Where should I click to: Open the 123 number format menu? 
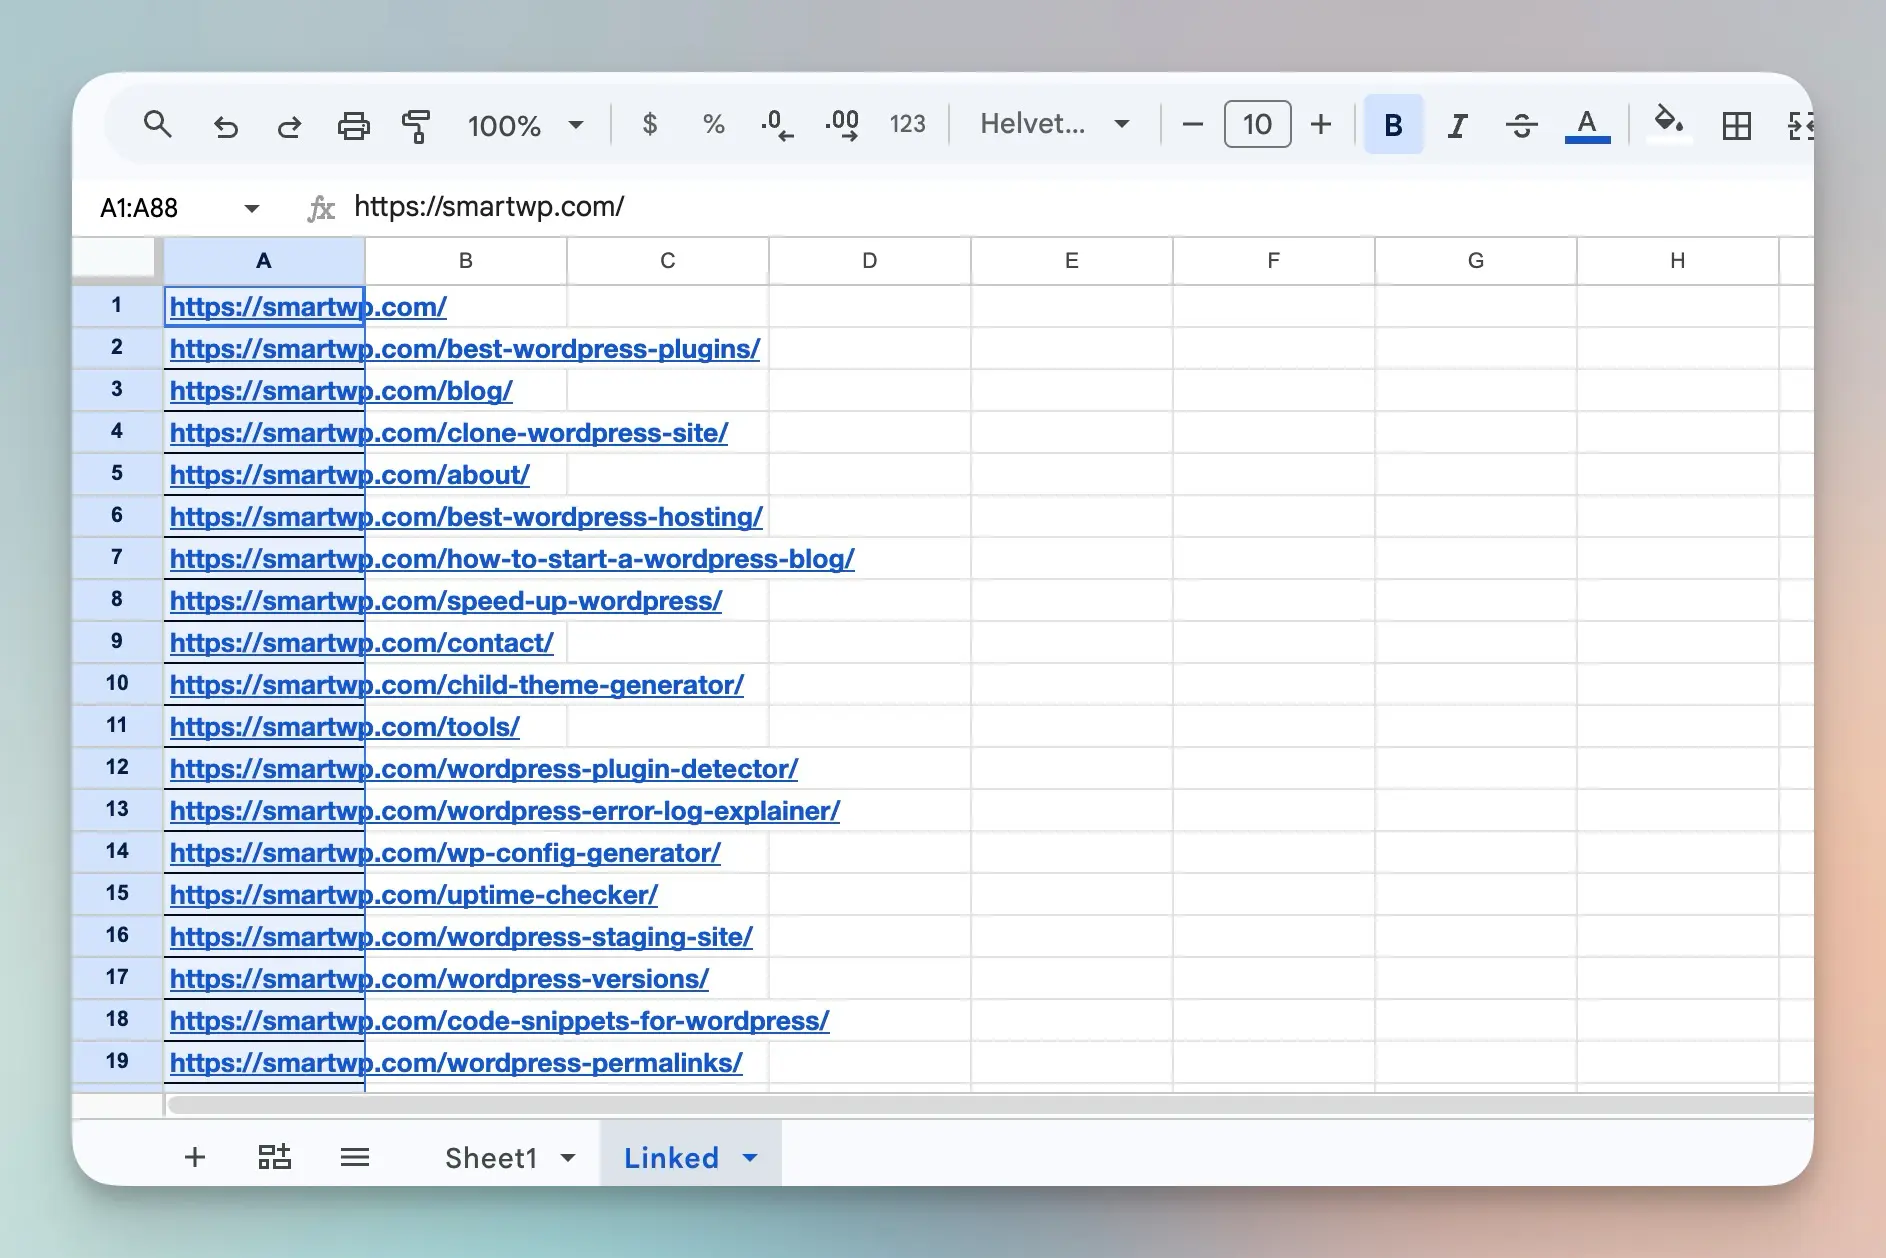908,125
